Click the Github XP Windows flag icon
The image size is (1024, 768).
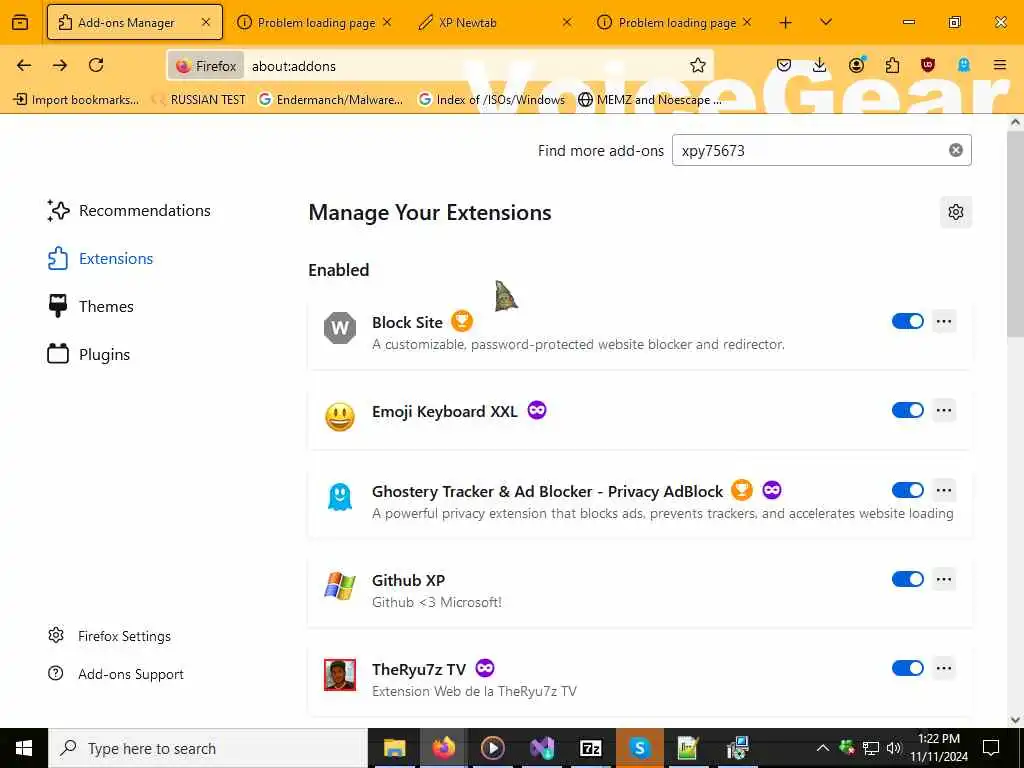pyautogui.click(x=340, y=586)
